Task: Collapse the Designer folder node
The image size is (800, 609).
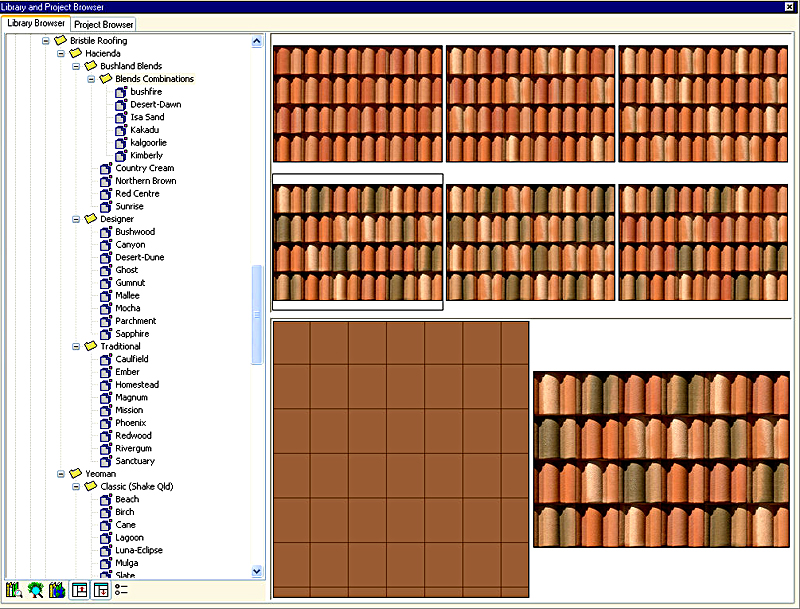Action: [76, 219]
